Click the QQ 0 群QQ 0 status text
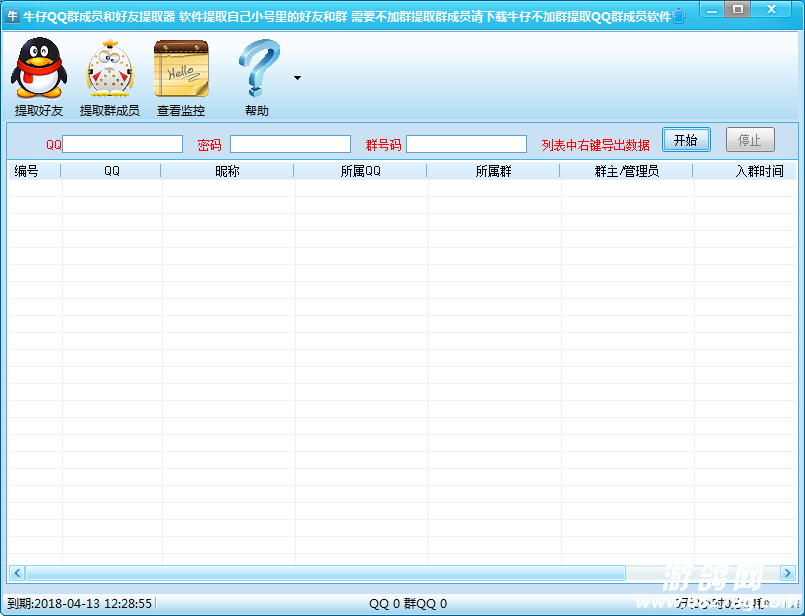Viewport: 805px width, 616px height. [408, 604]
